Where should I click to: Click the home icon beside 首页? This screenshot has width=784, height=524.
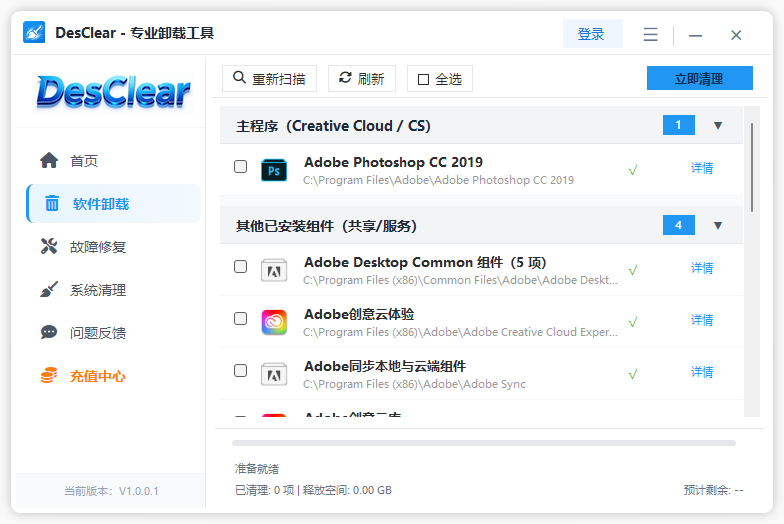(x=49, y=160)
